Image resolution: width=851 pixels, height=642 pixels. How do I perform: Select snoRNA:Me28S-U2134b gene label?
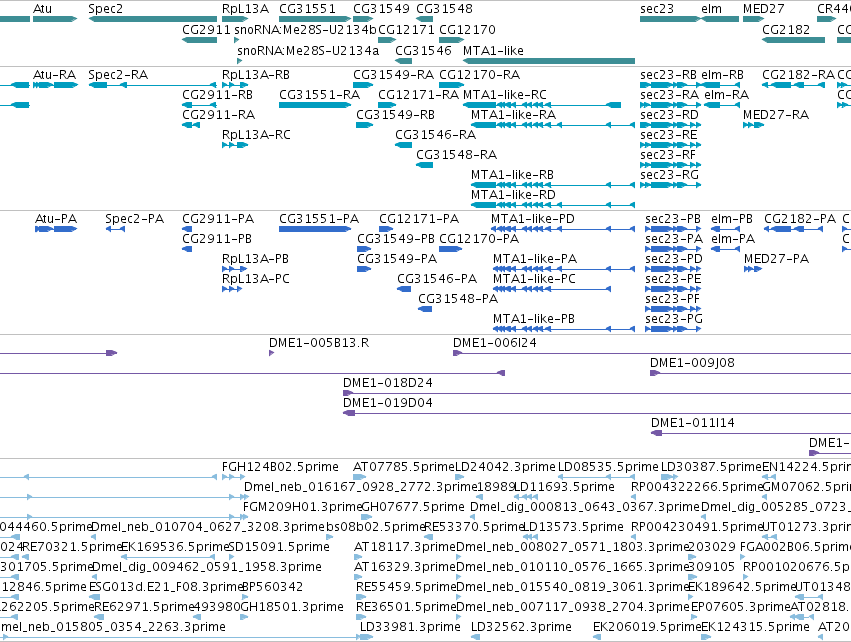[305, 29]
